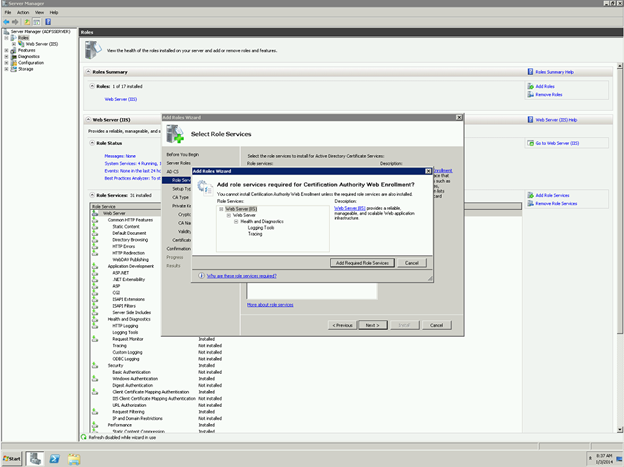Click the info icon beside 'Why are these required'

pyautogui.click(x=201, y=276)
